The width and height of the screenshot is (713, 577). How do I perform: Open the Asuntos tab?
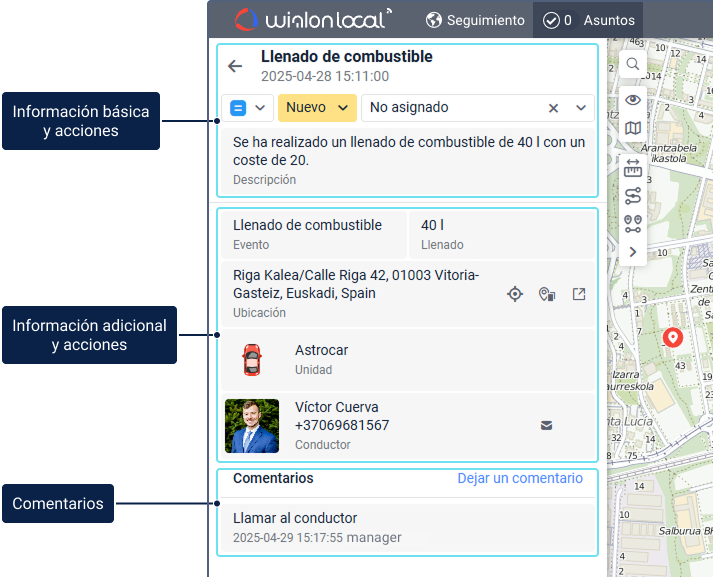[x=588, y=20]
